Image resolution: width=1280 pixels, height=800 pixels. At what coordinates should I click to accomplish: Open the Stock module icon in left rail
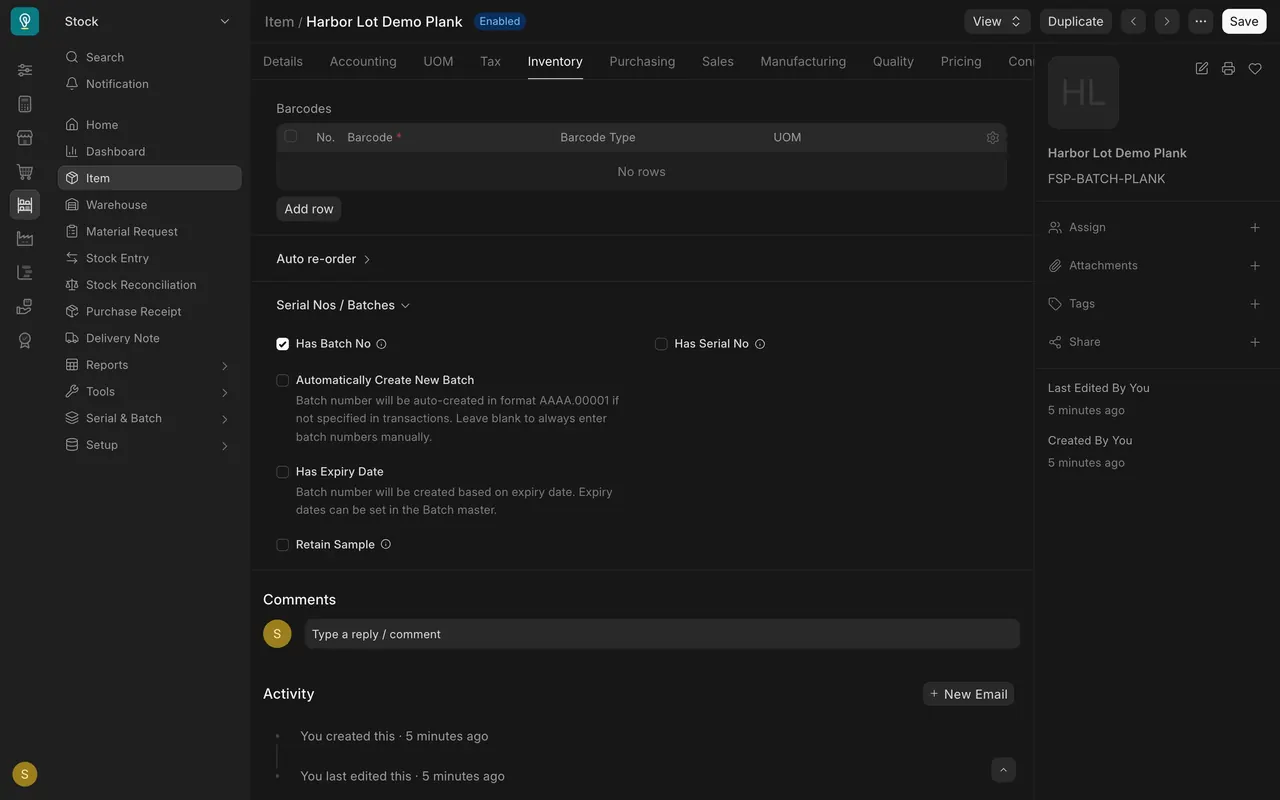[25, 205]
